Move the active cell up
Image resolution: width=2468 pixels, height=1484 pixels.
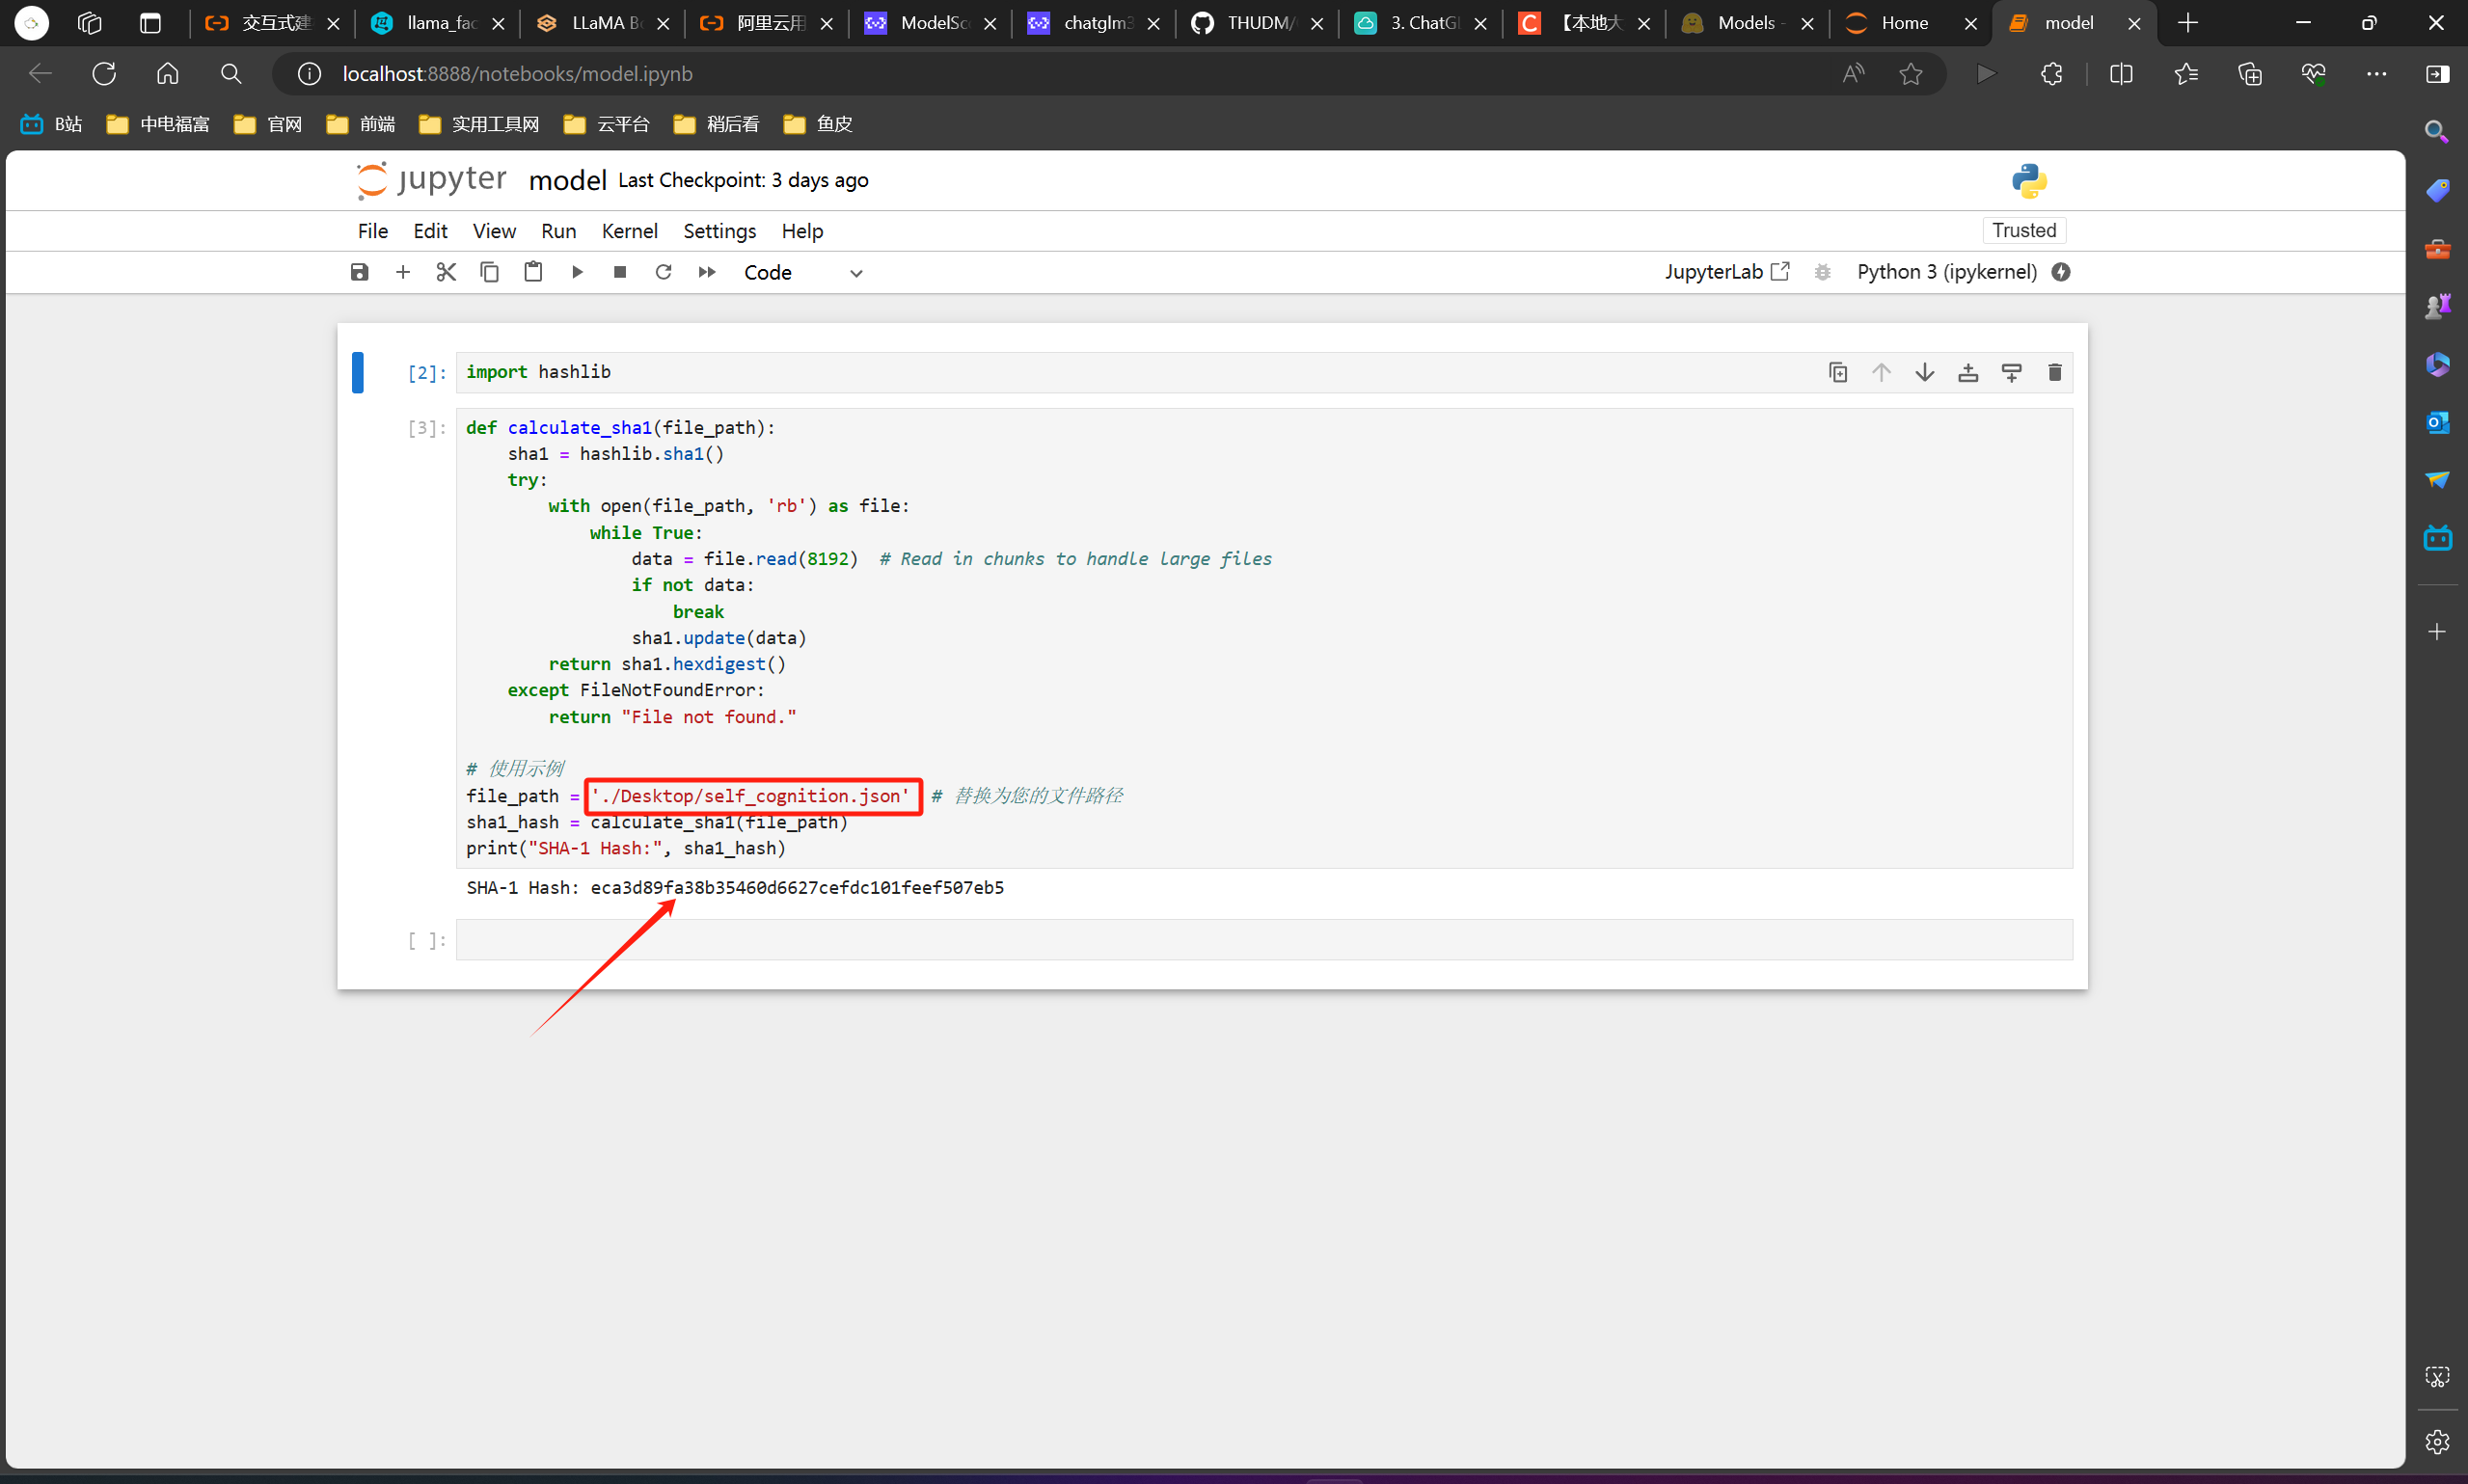click(1881, 372)
